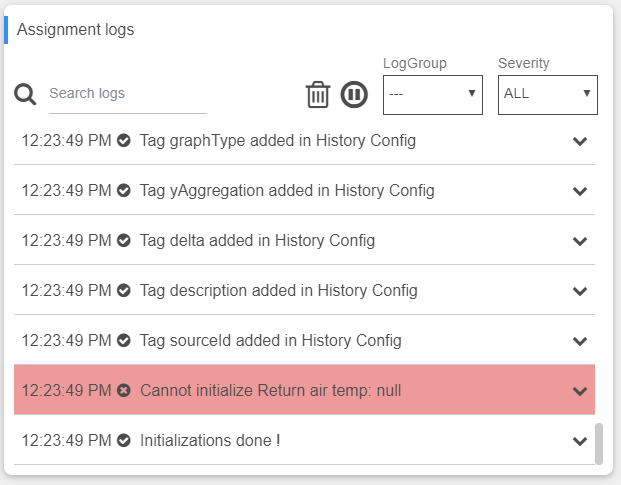The height and width of the screenshot is (485, 621).
Task: Click the checkmark icon on sourceId log
Action: tap(124, 341)
